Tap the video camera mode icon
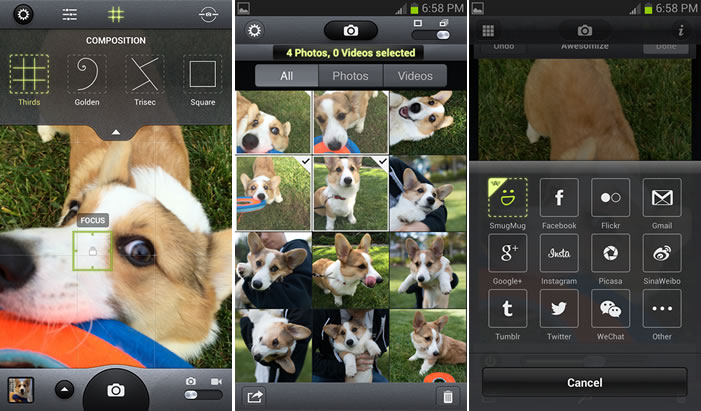 coord(216,381)
